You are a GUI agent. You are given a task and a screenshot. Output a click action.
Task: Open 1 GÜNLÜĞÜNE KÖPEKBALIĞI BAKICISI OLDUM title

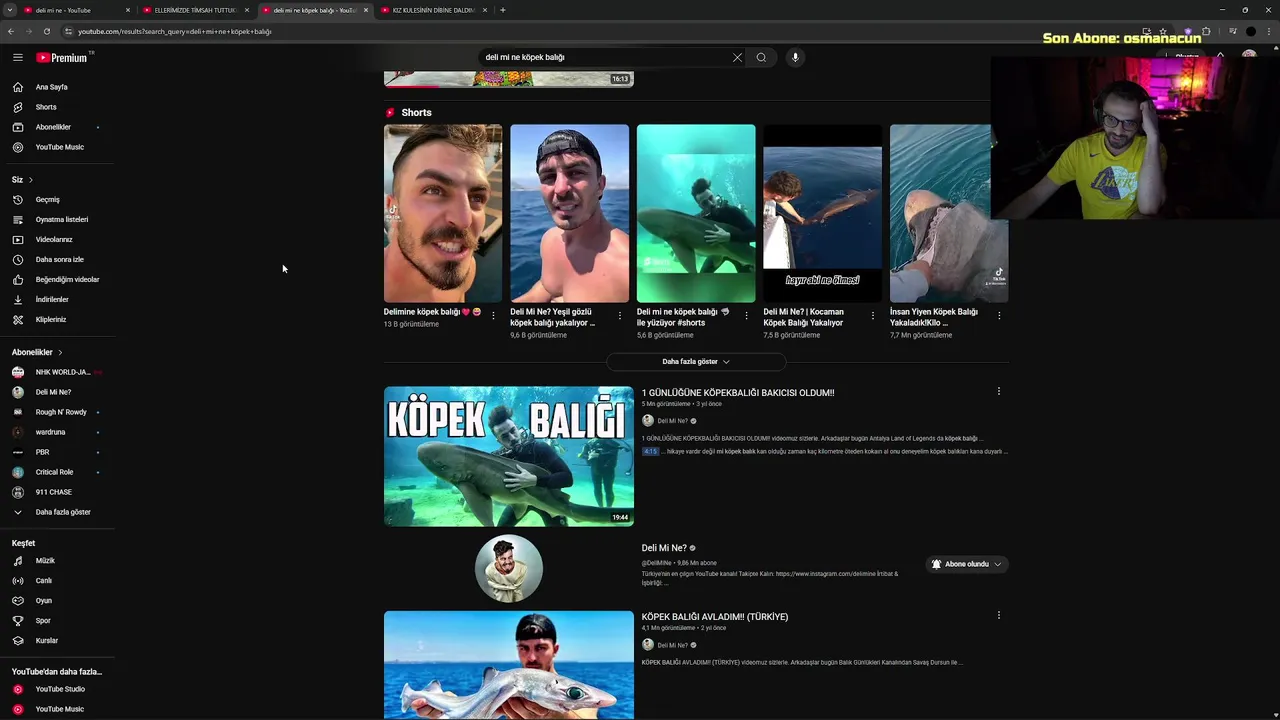pyautogui.click(x=738, y=393)
